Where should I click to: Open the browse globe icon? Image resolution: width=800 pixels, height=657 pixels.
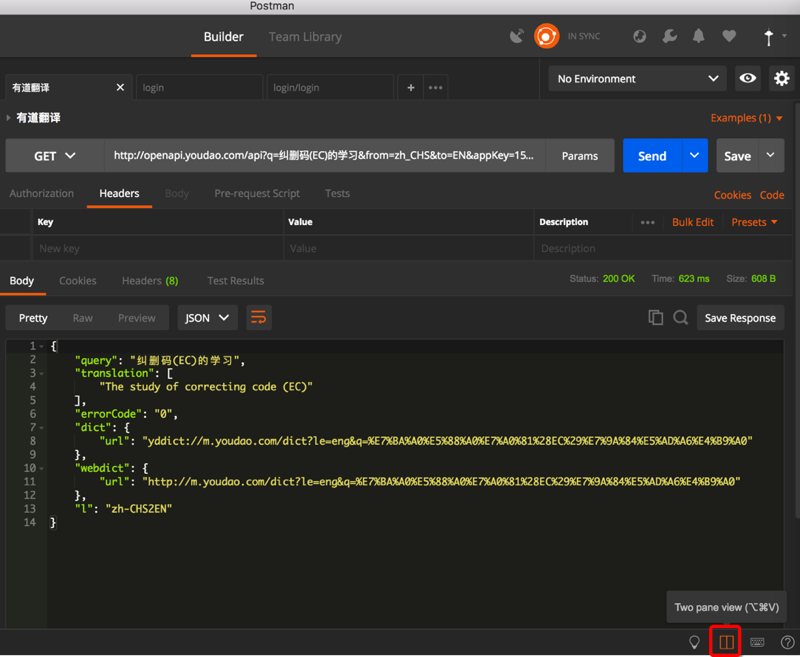639,36
